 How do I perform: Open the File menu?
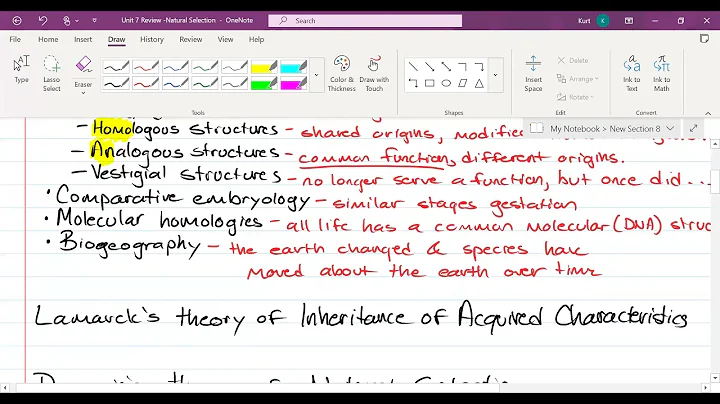tap(15, 39)
